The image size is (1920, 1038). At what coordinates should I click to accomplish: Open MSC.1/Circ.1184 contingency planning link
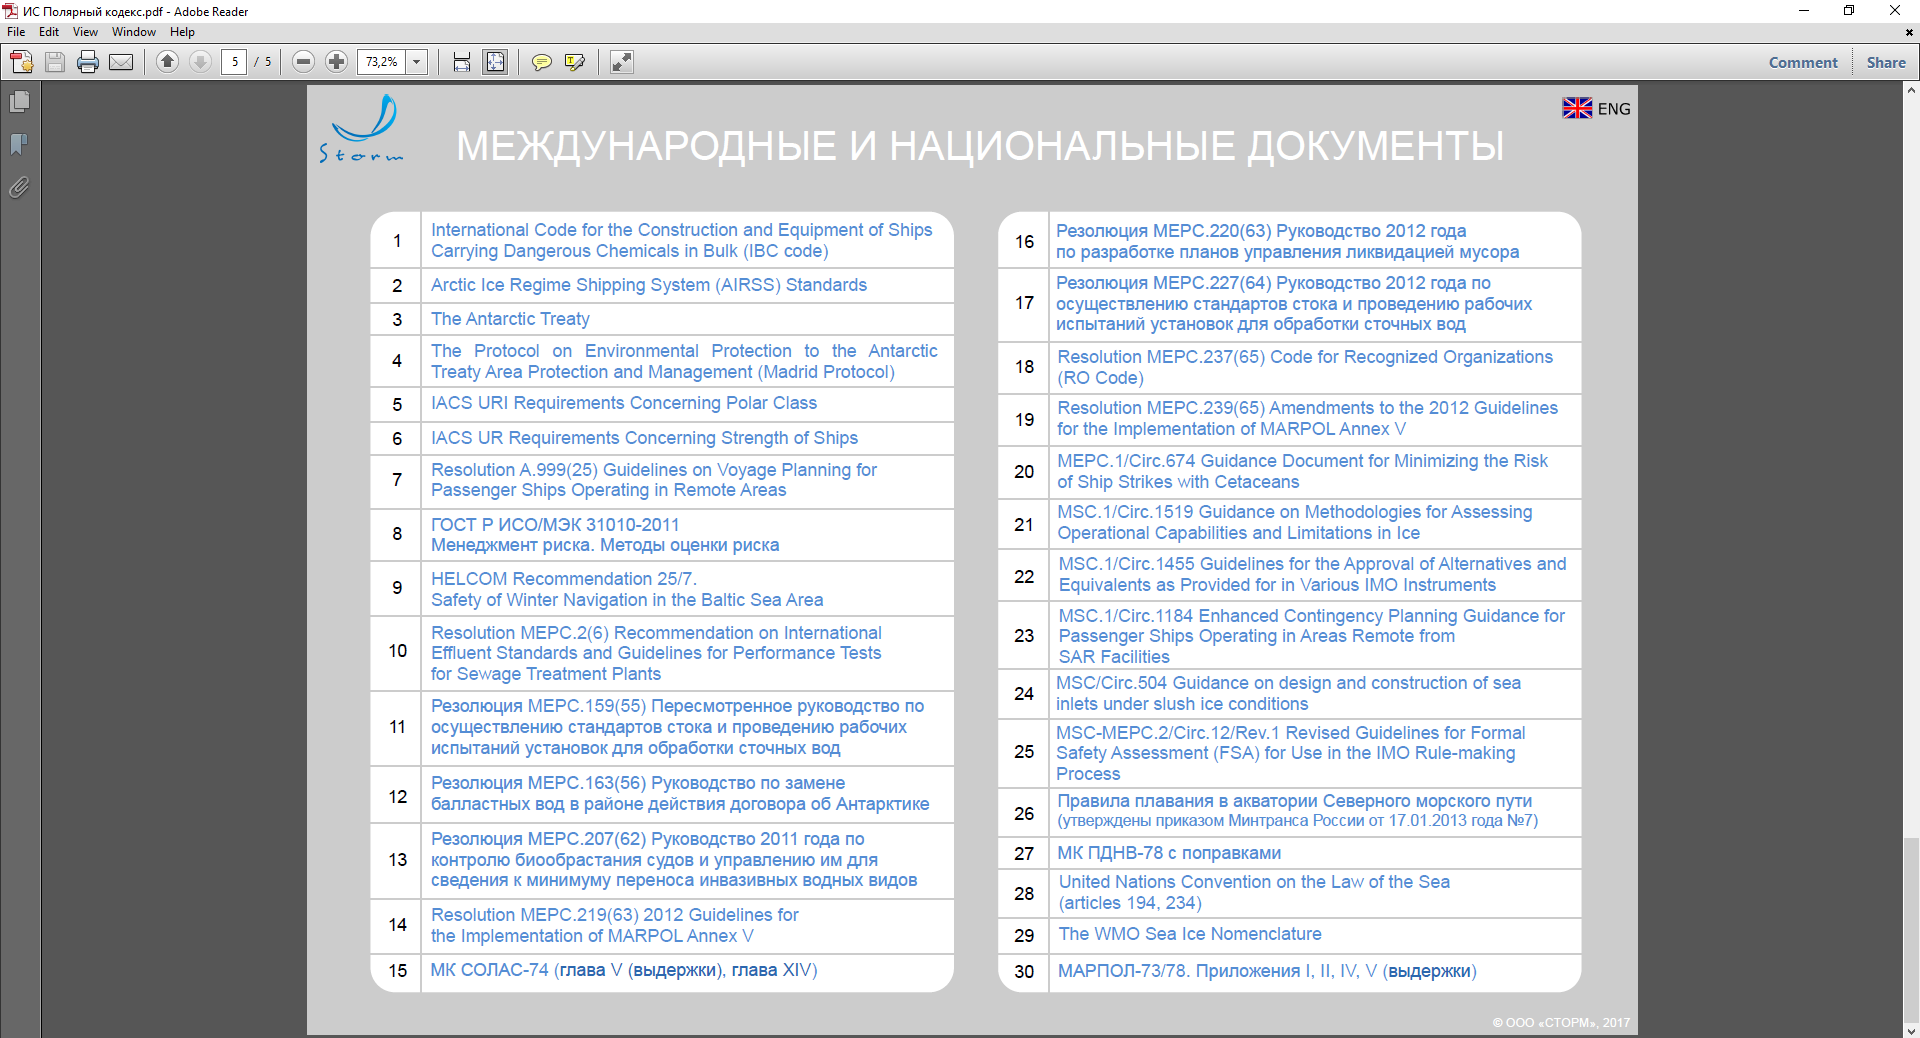1311,636
